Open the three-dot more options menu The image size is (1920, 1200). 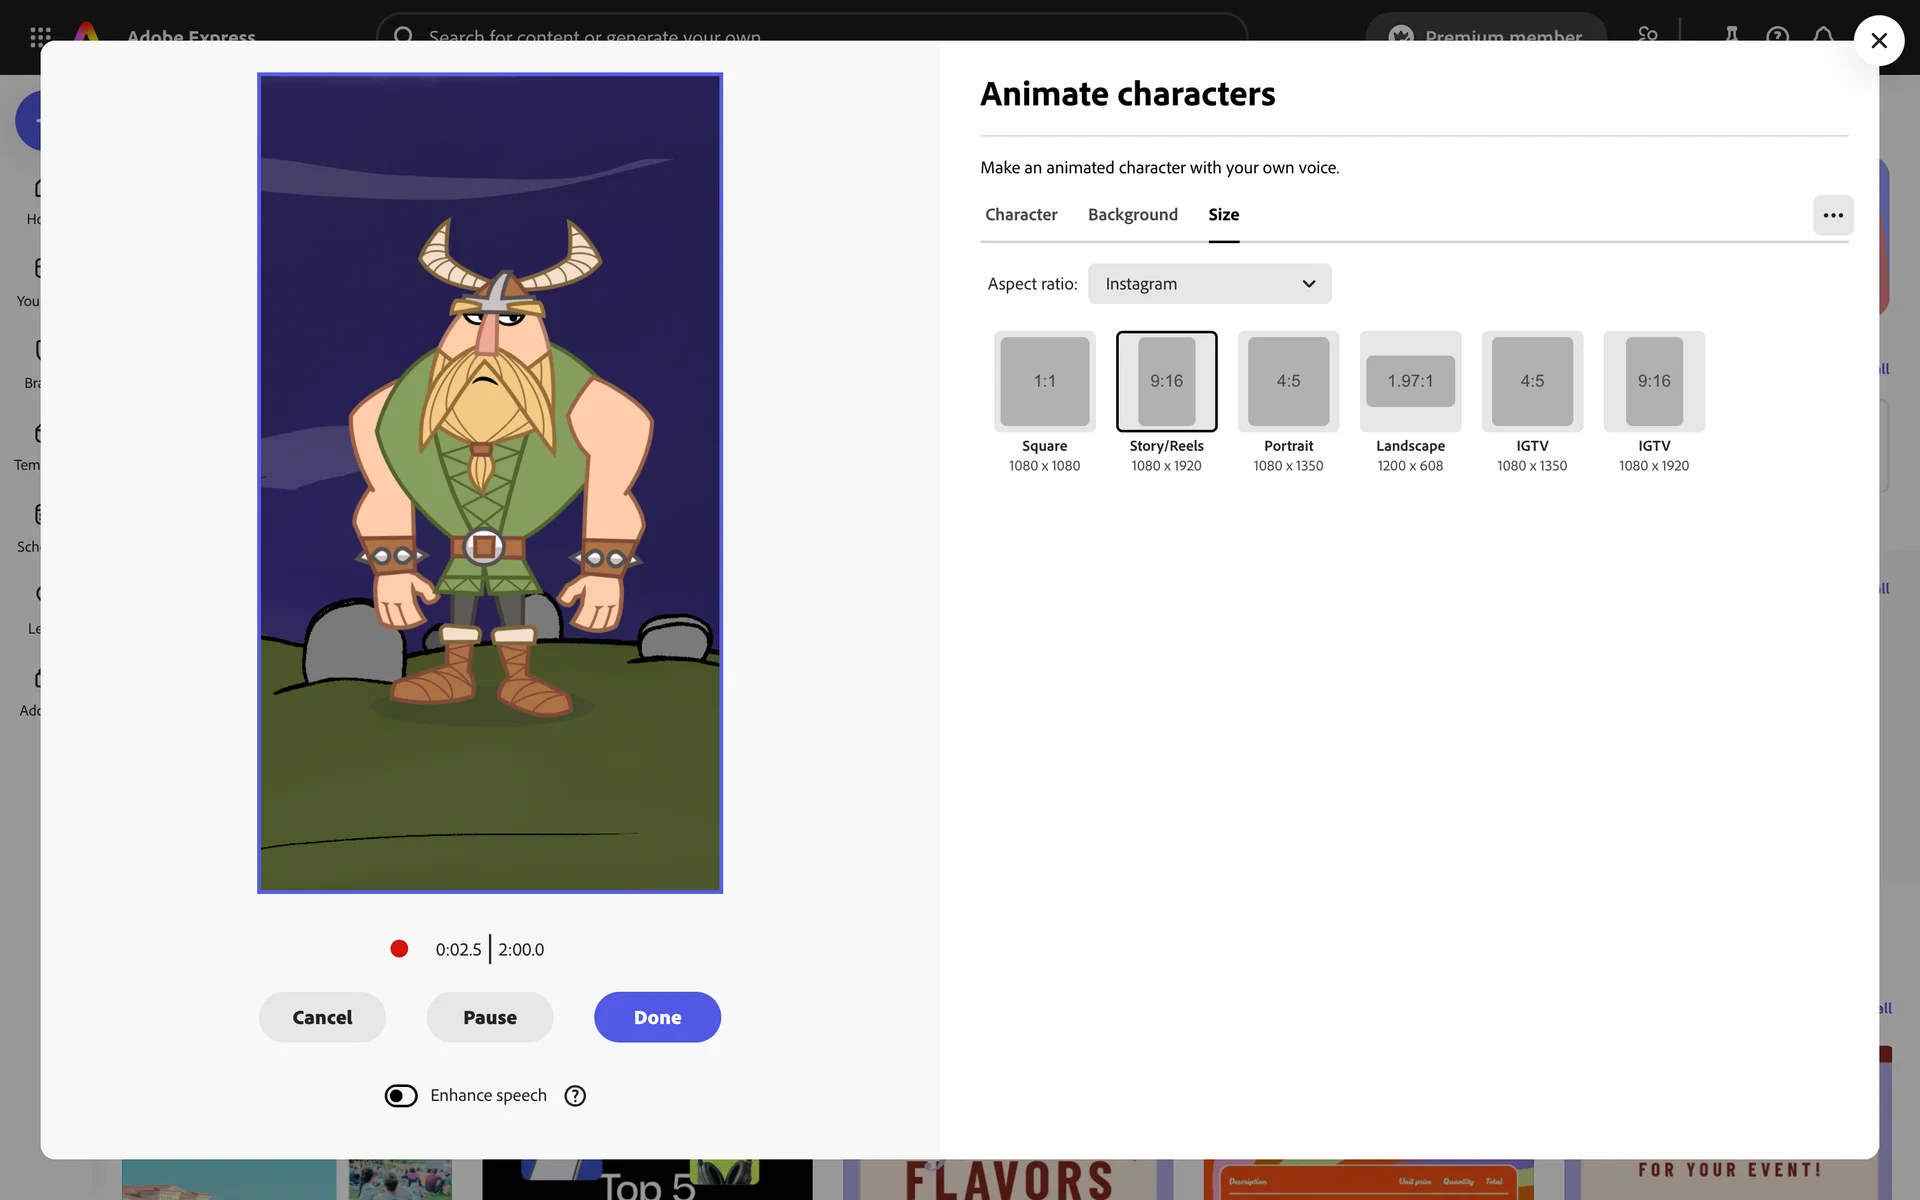[x=1832, y=215]
